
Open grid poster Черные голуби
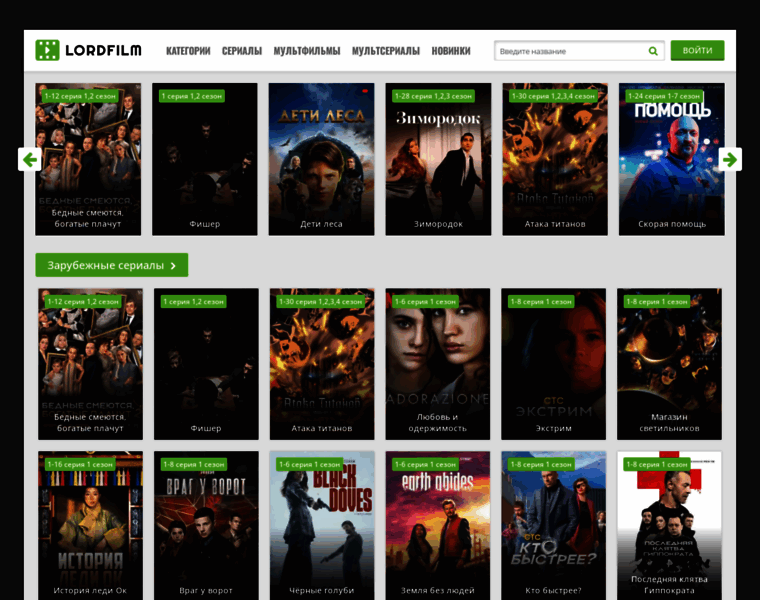[x=322, y=525]
